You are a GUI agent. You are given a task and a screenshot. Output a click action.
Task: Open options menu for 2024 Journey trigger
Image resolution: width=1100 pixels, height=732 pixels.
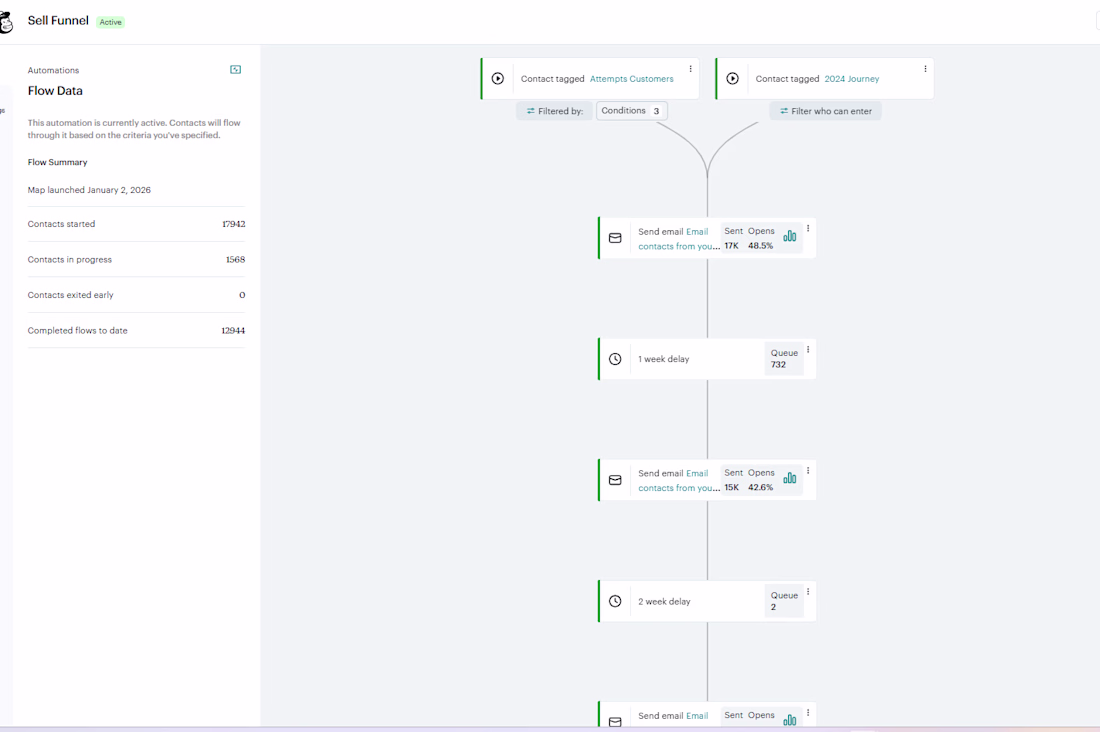pos(925,69)
